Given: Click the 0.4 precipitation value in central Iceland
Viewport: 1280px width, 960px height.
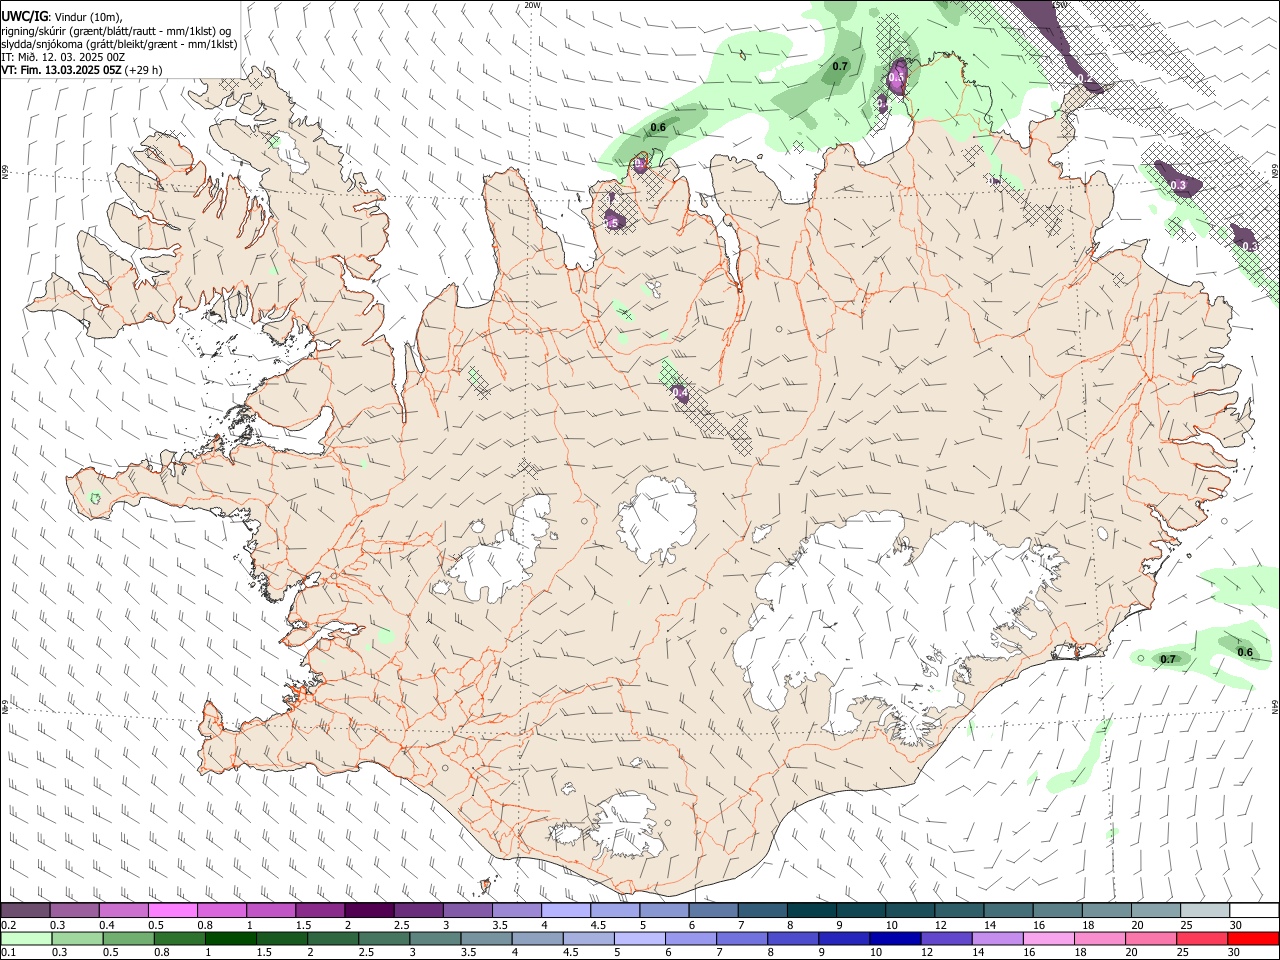Looking at the screenshot, I should point(680,394).
